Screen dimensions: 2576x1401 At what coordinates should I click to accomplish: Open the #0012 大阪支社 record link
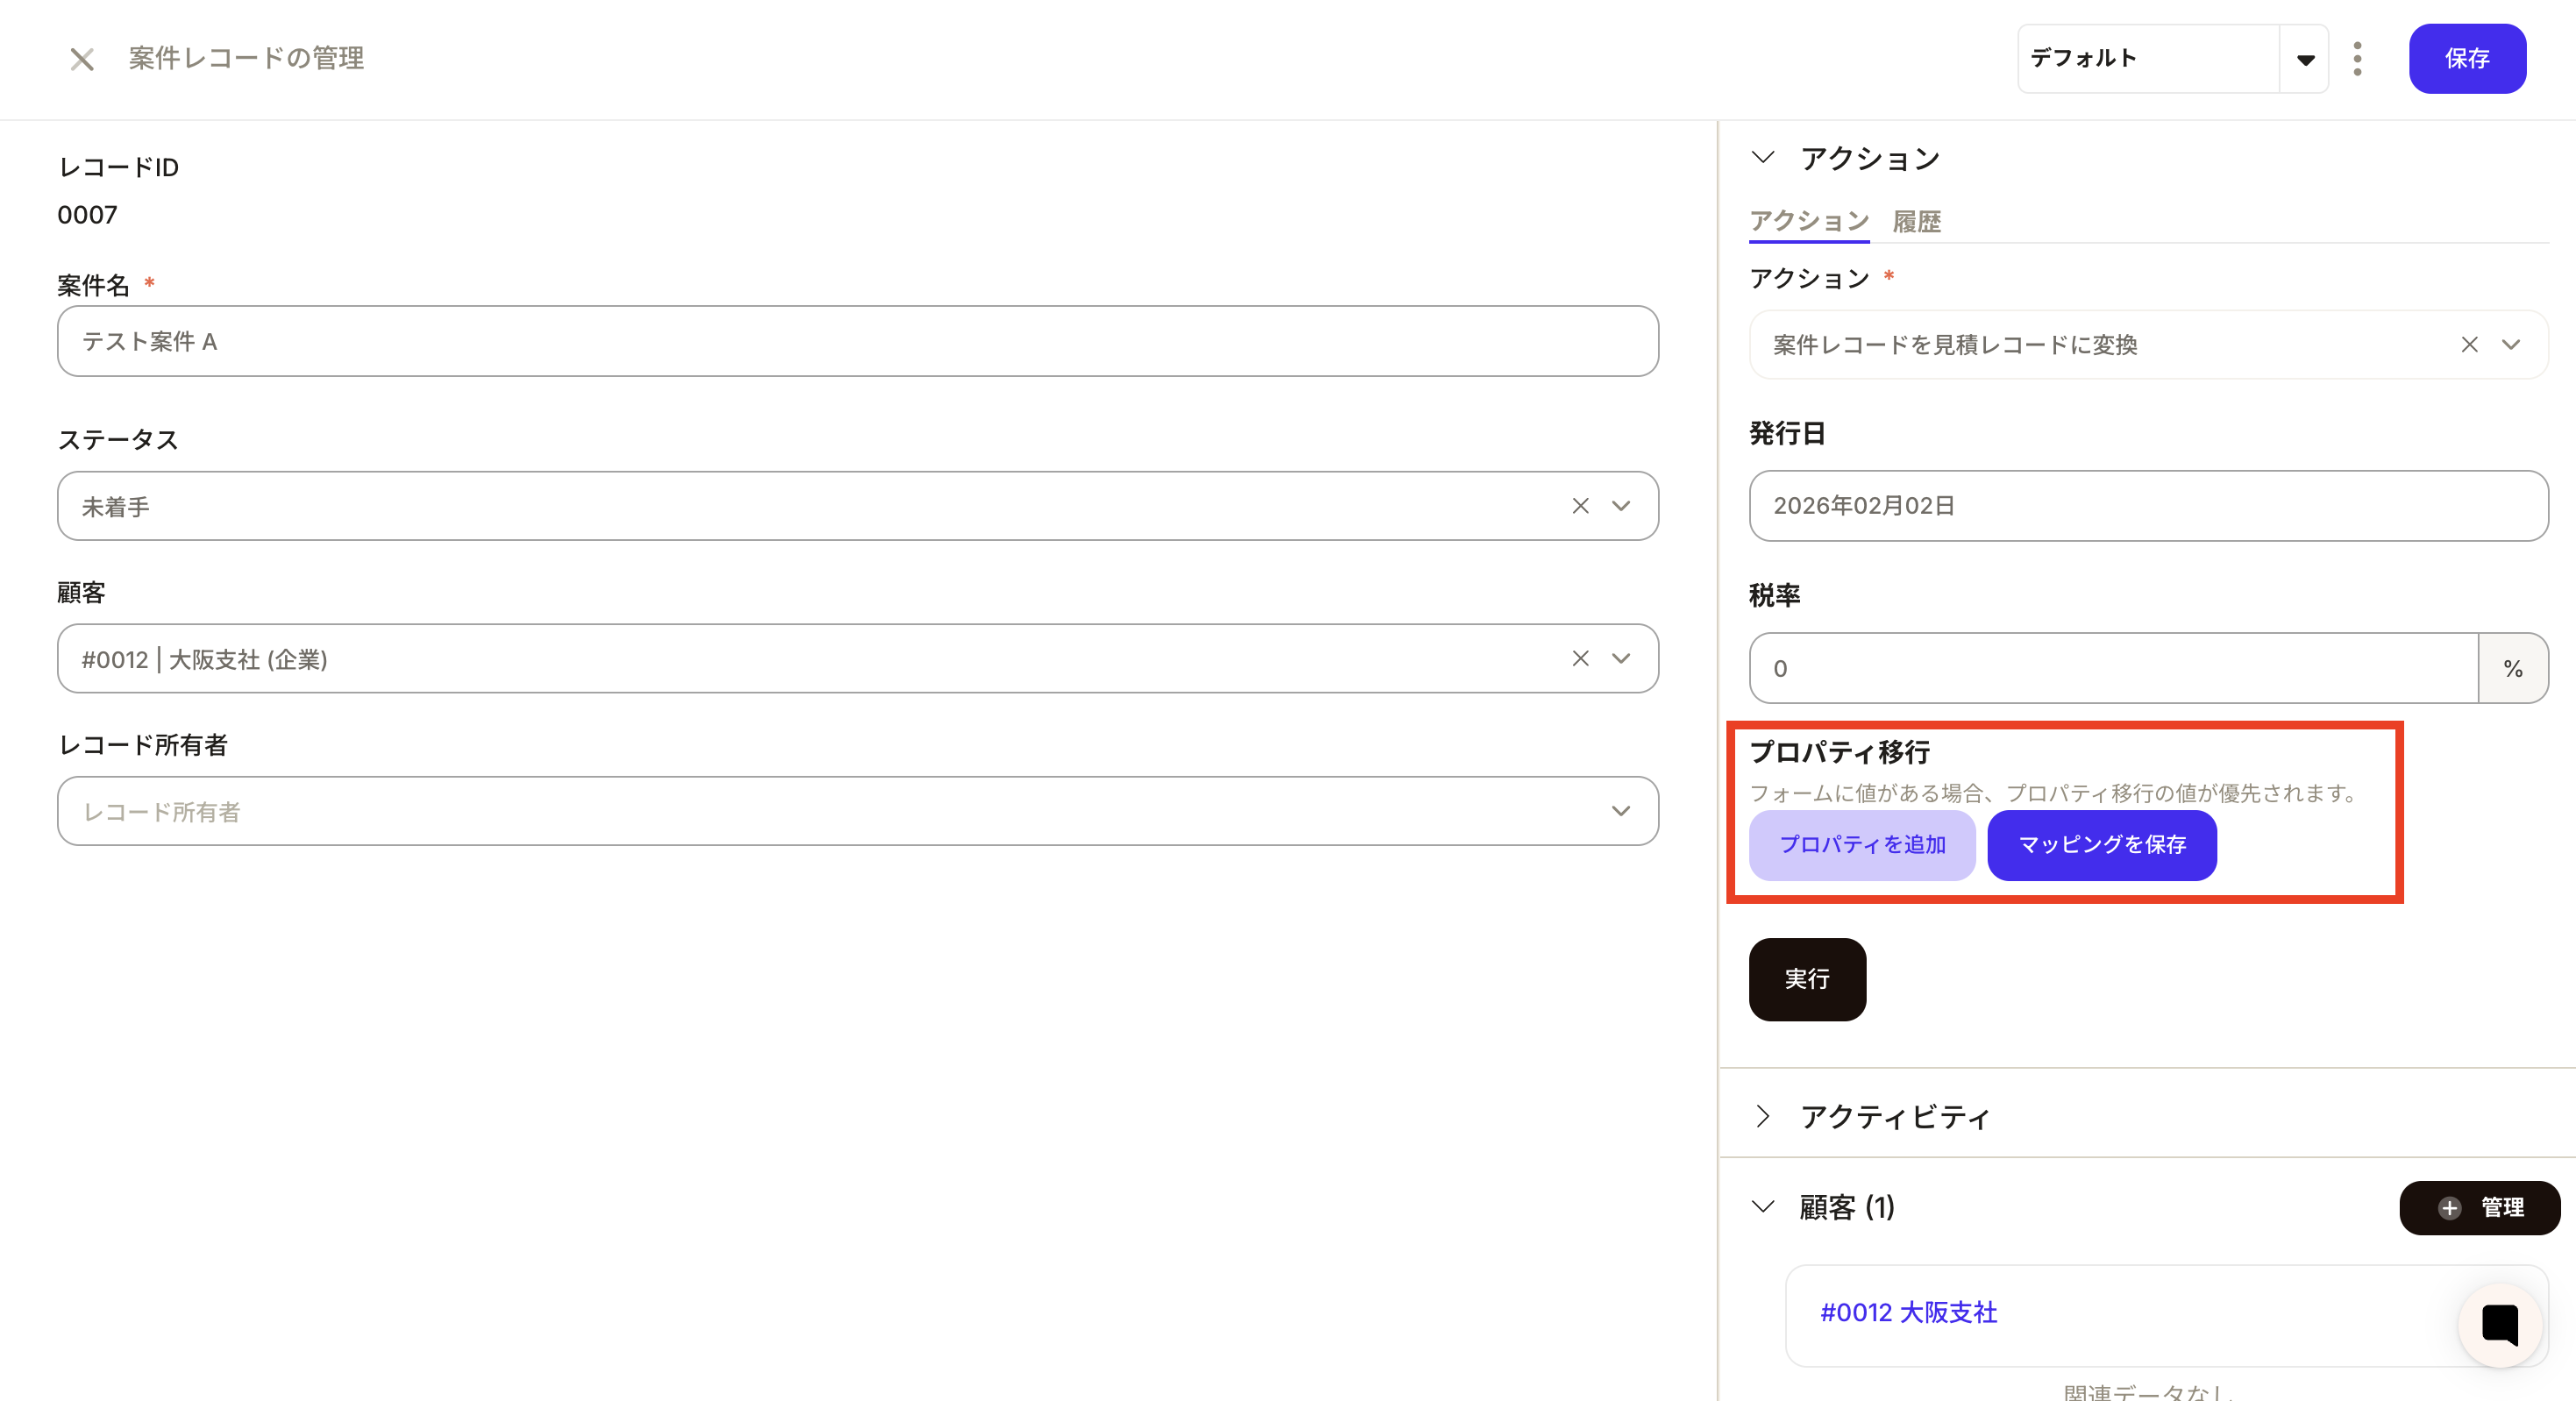tap(1906, 1313)
